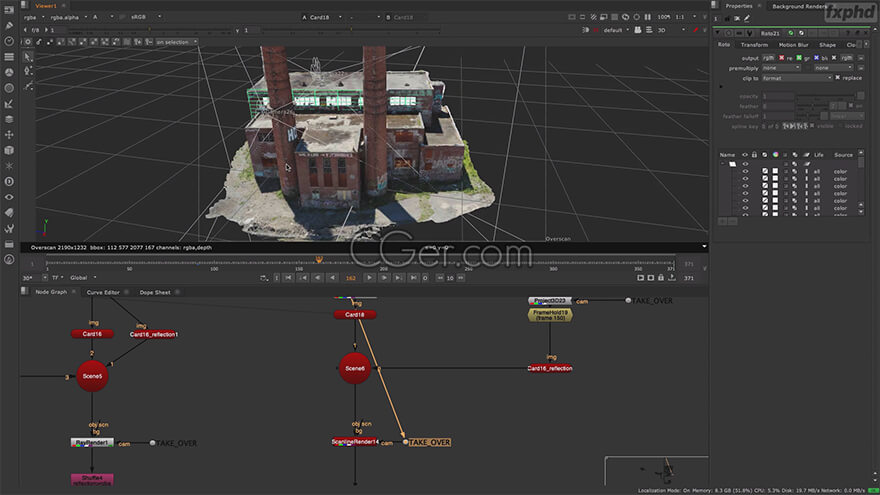The height and width of the screenshot is (495, 880).
Task: Click the play backward button
Action: pos(332,278)
